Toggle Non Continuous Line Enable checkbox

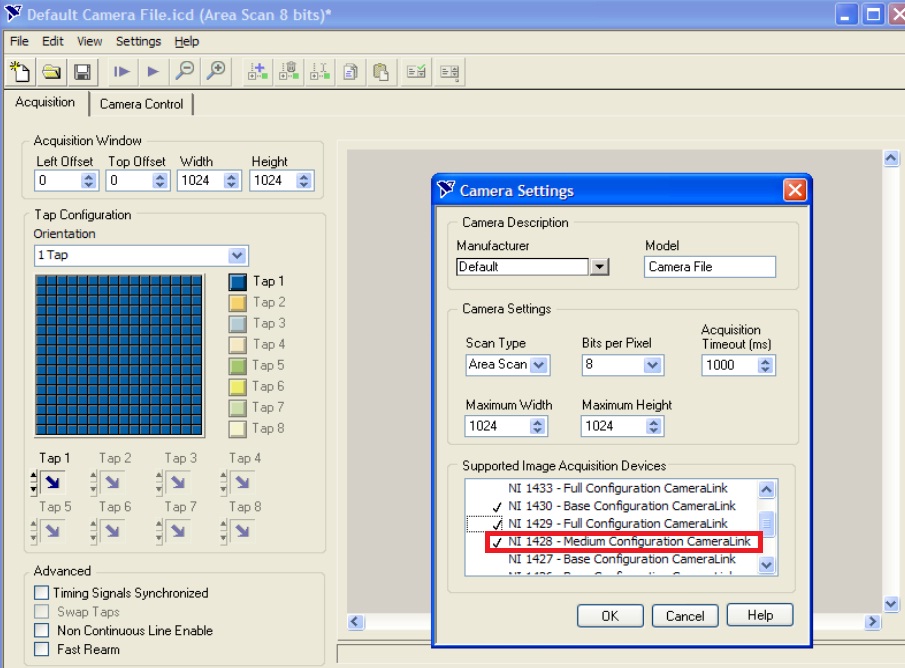tap(41, 631)
